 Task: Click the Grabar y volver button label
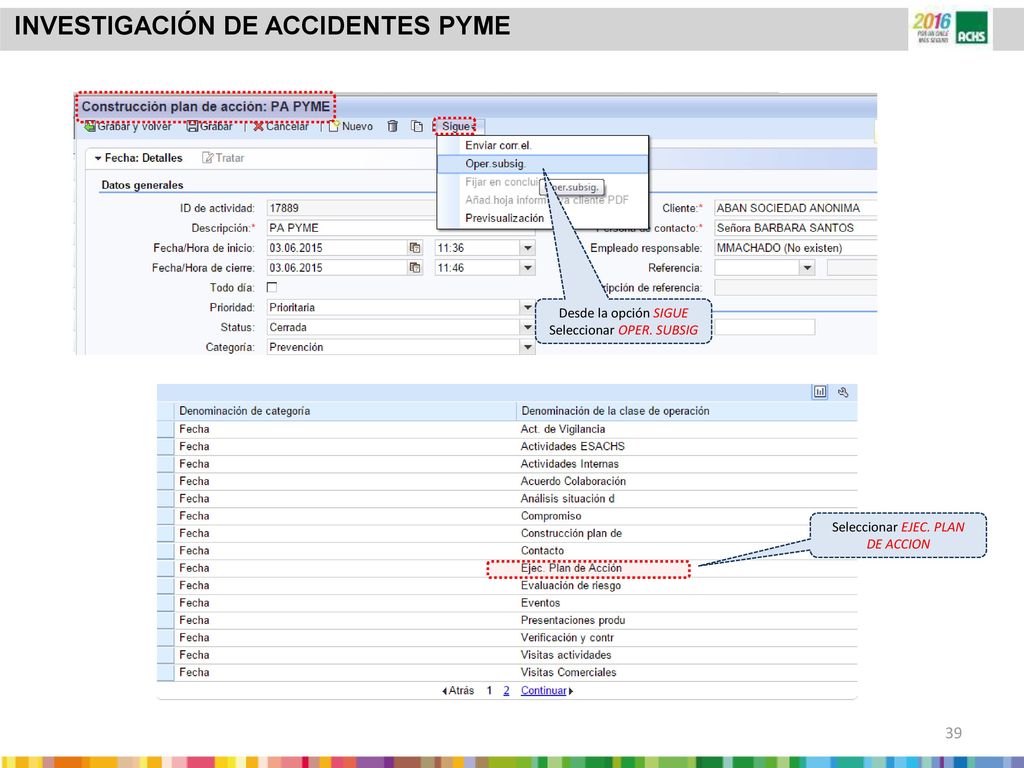135,127
